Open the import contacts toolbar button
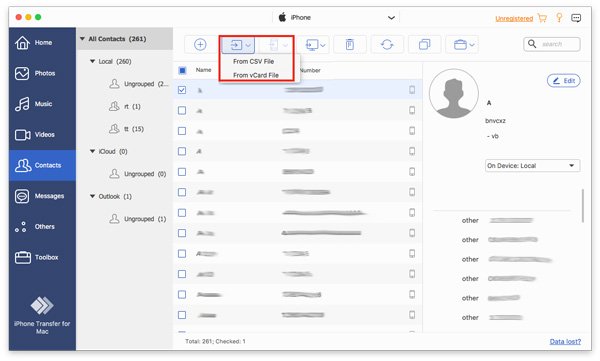Image resolution: width=600 pixels, height=361 pixels. 238,45
